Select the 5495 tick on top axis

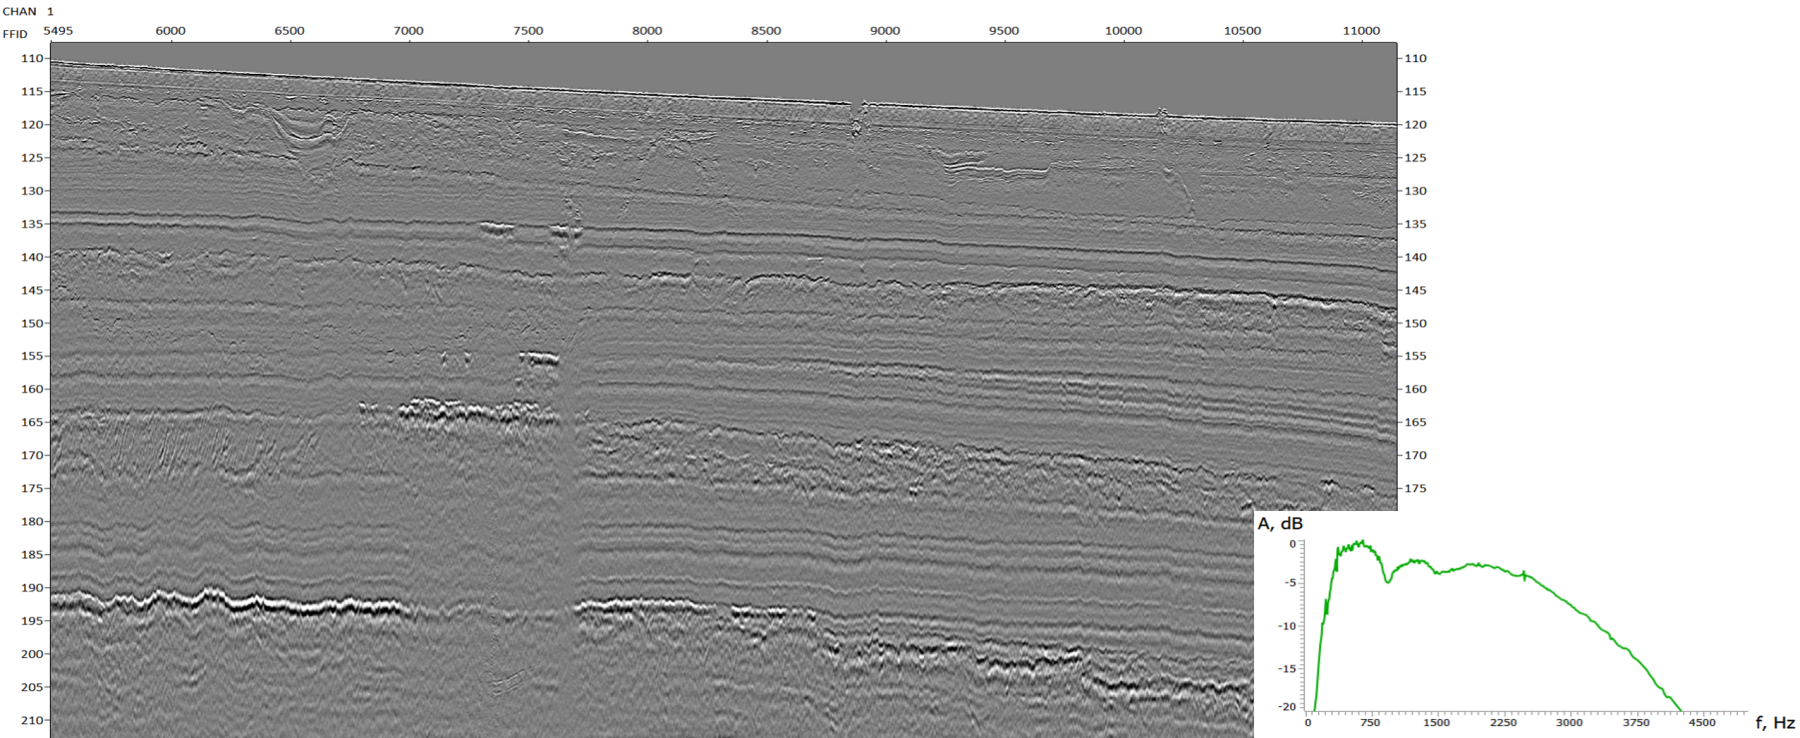pos(58,31)
